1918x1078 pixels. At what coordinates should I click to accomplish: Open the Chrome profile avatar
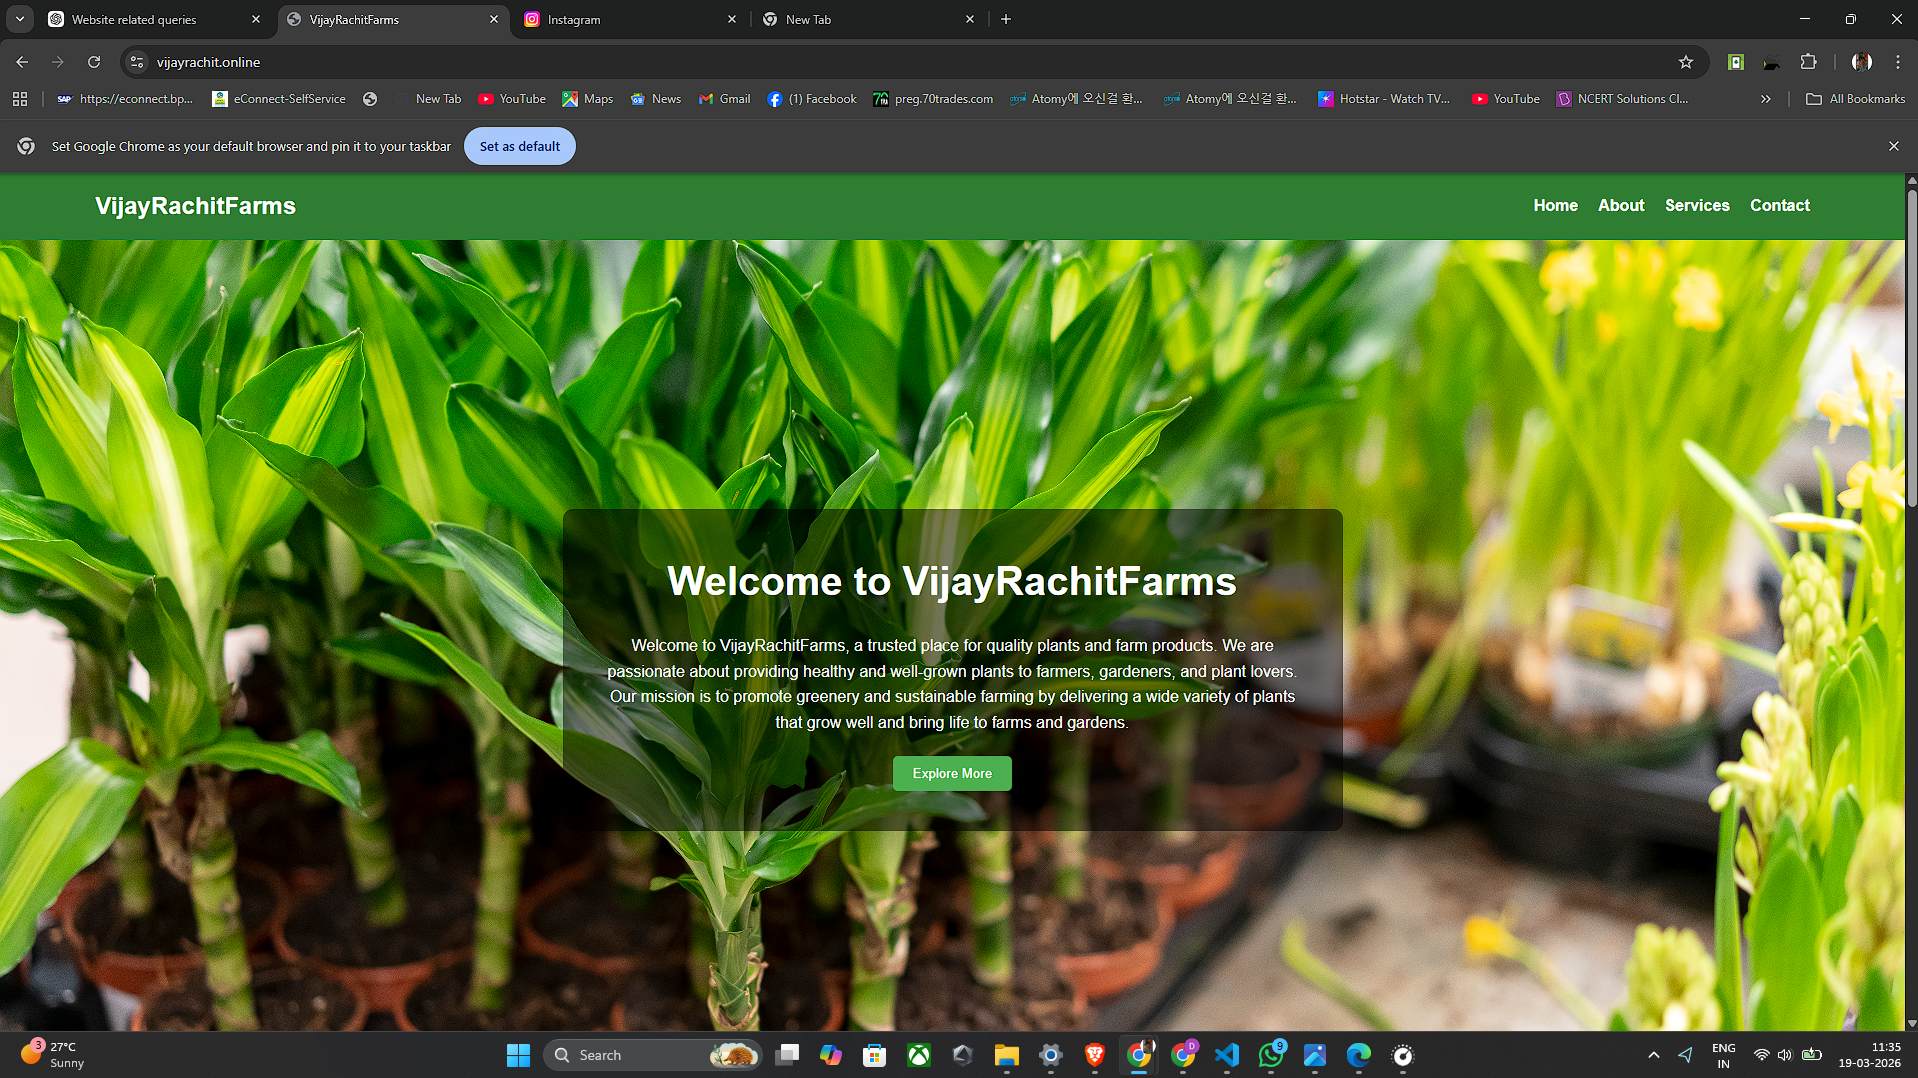(1861, 62)
